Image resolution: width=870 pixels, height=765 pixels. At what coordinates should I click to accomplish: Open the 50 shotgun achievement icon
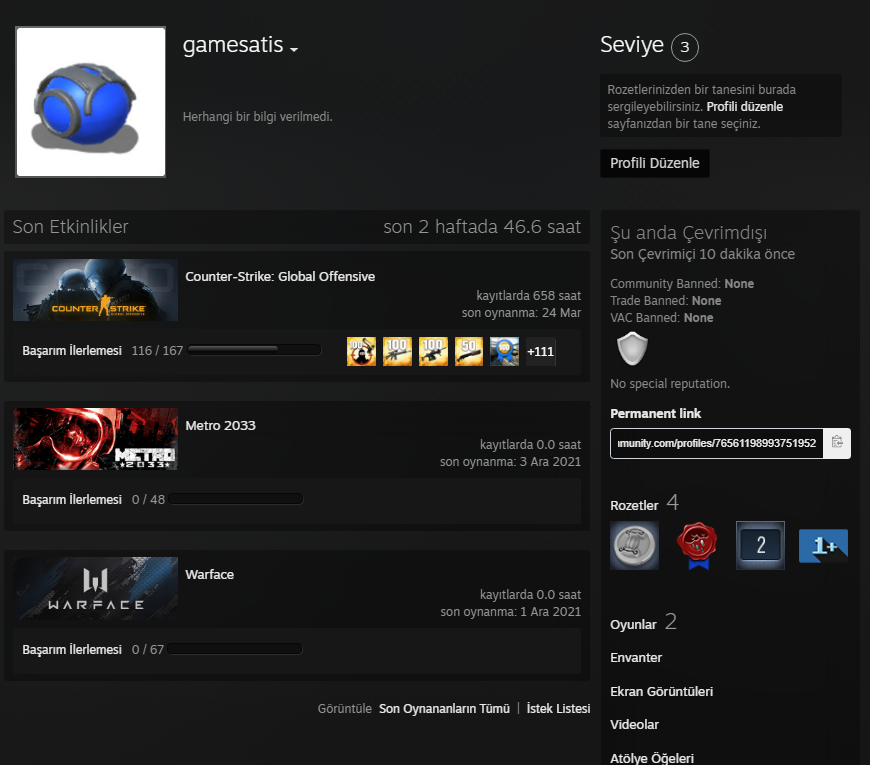pyautogui.click(x=469, y=351)
